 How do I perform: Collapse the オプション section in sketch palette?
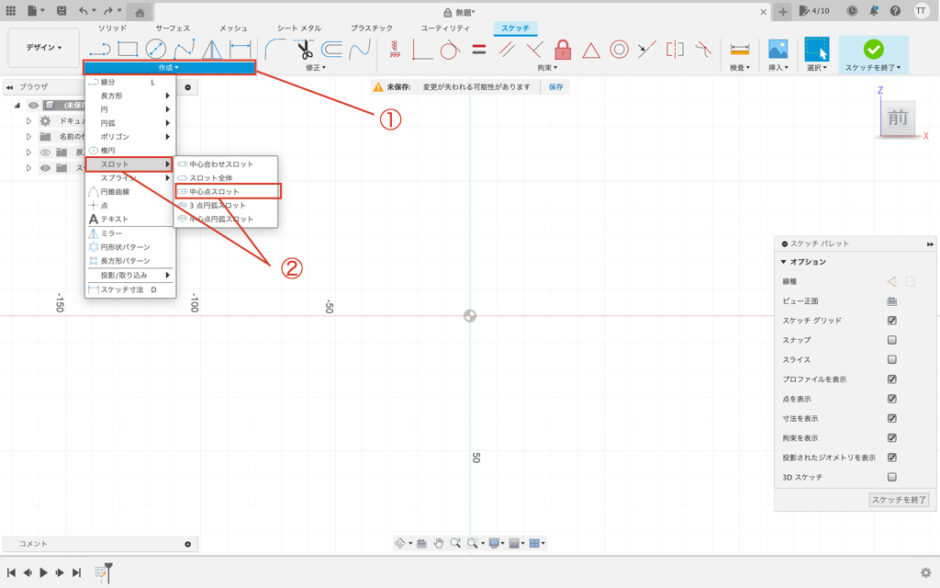[785, 262]
